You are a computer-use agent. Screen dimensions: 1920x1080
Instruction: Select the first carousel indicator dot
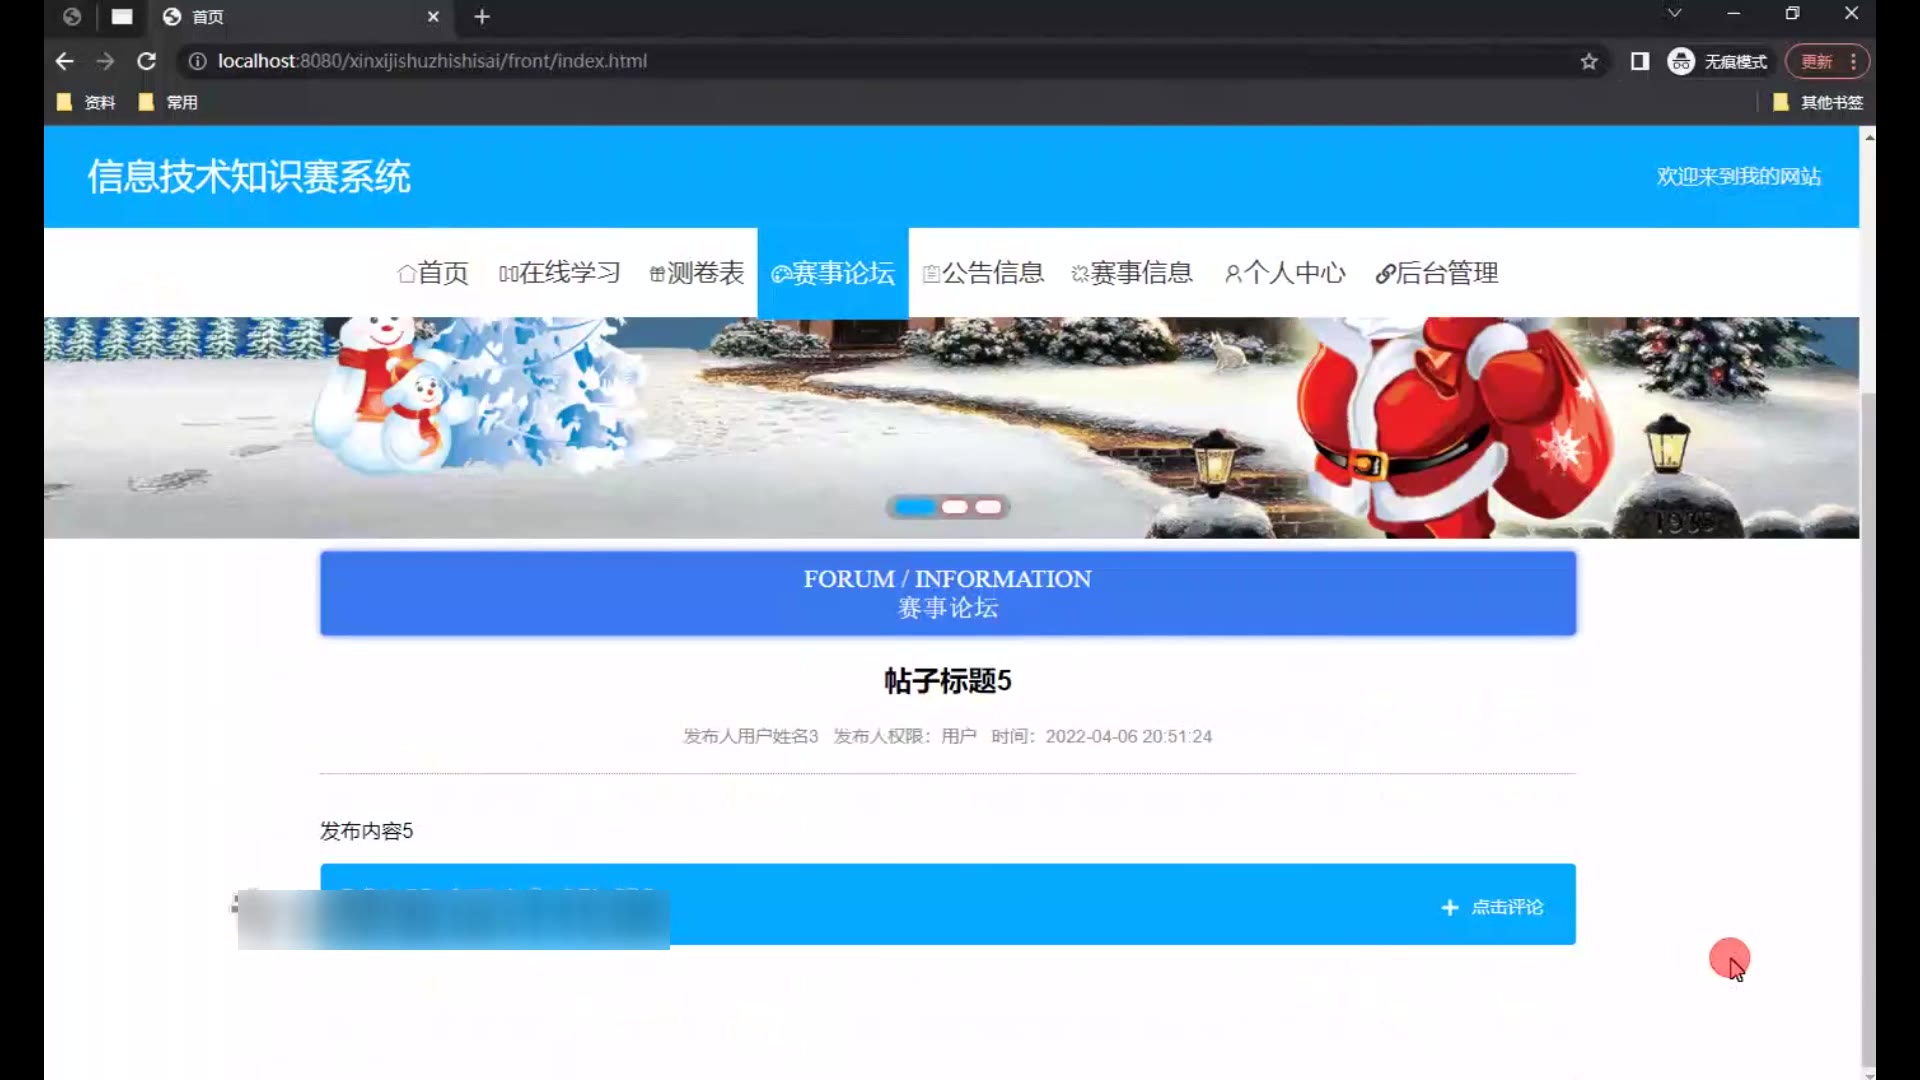click(x=914, y=507)
